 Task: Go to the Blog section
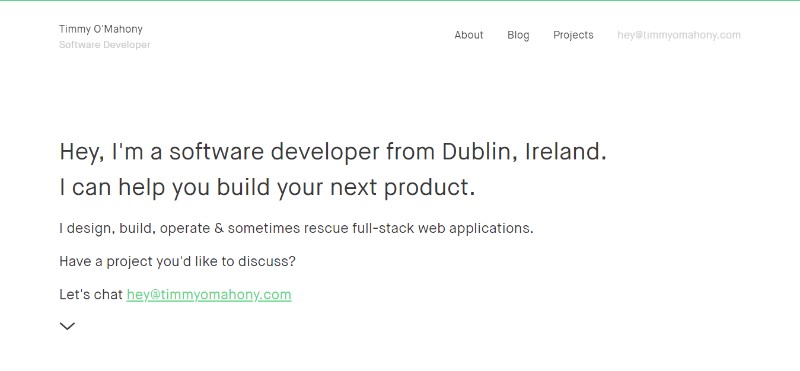click(x=518, y=35)
